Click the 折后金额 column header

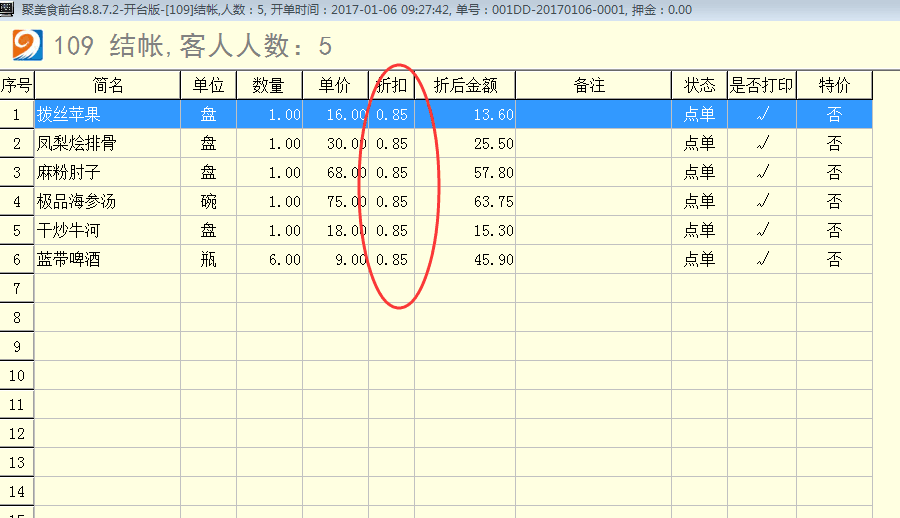click(465, 85)
